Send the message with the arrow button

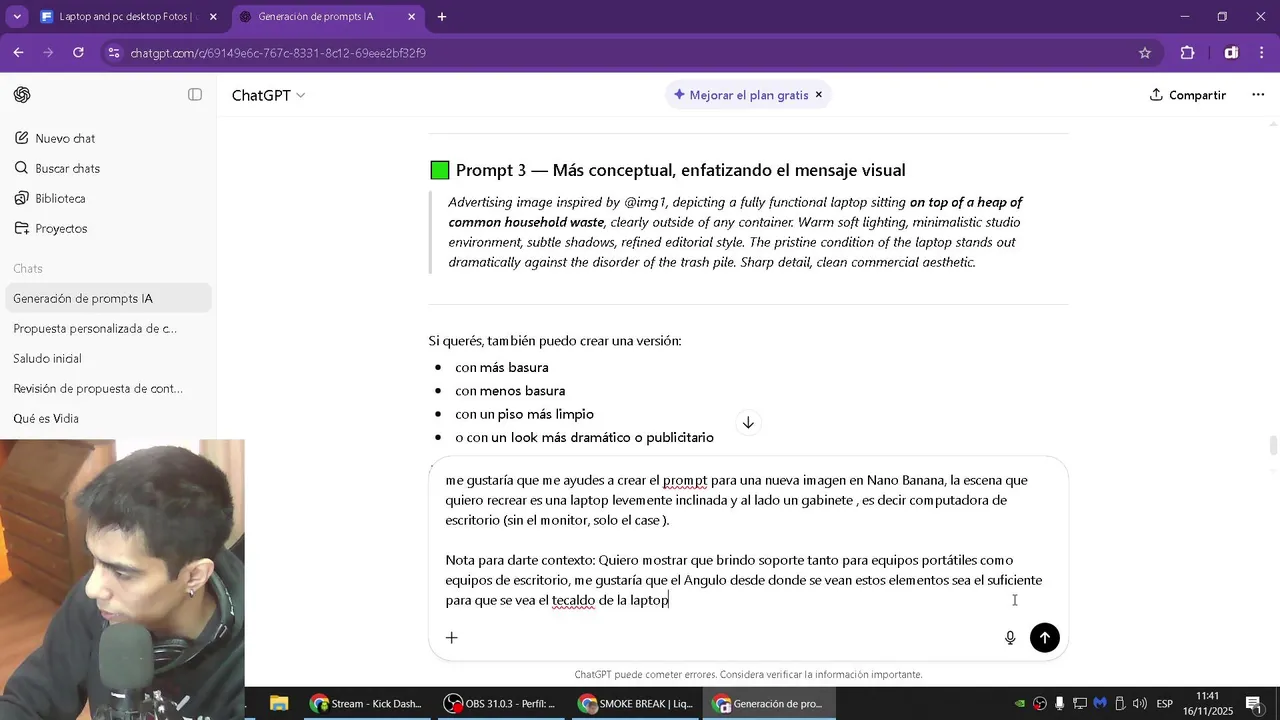[x=1045, y=638]
